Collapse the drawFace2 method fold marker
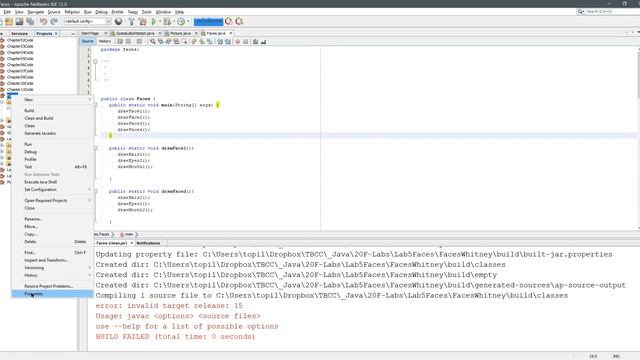 tap(96, 191)
